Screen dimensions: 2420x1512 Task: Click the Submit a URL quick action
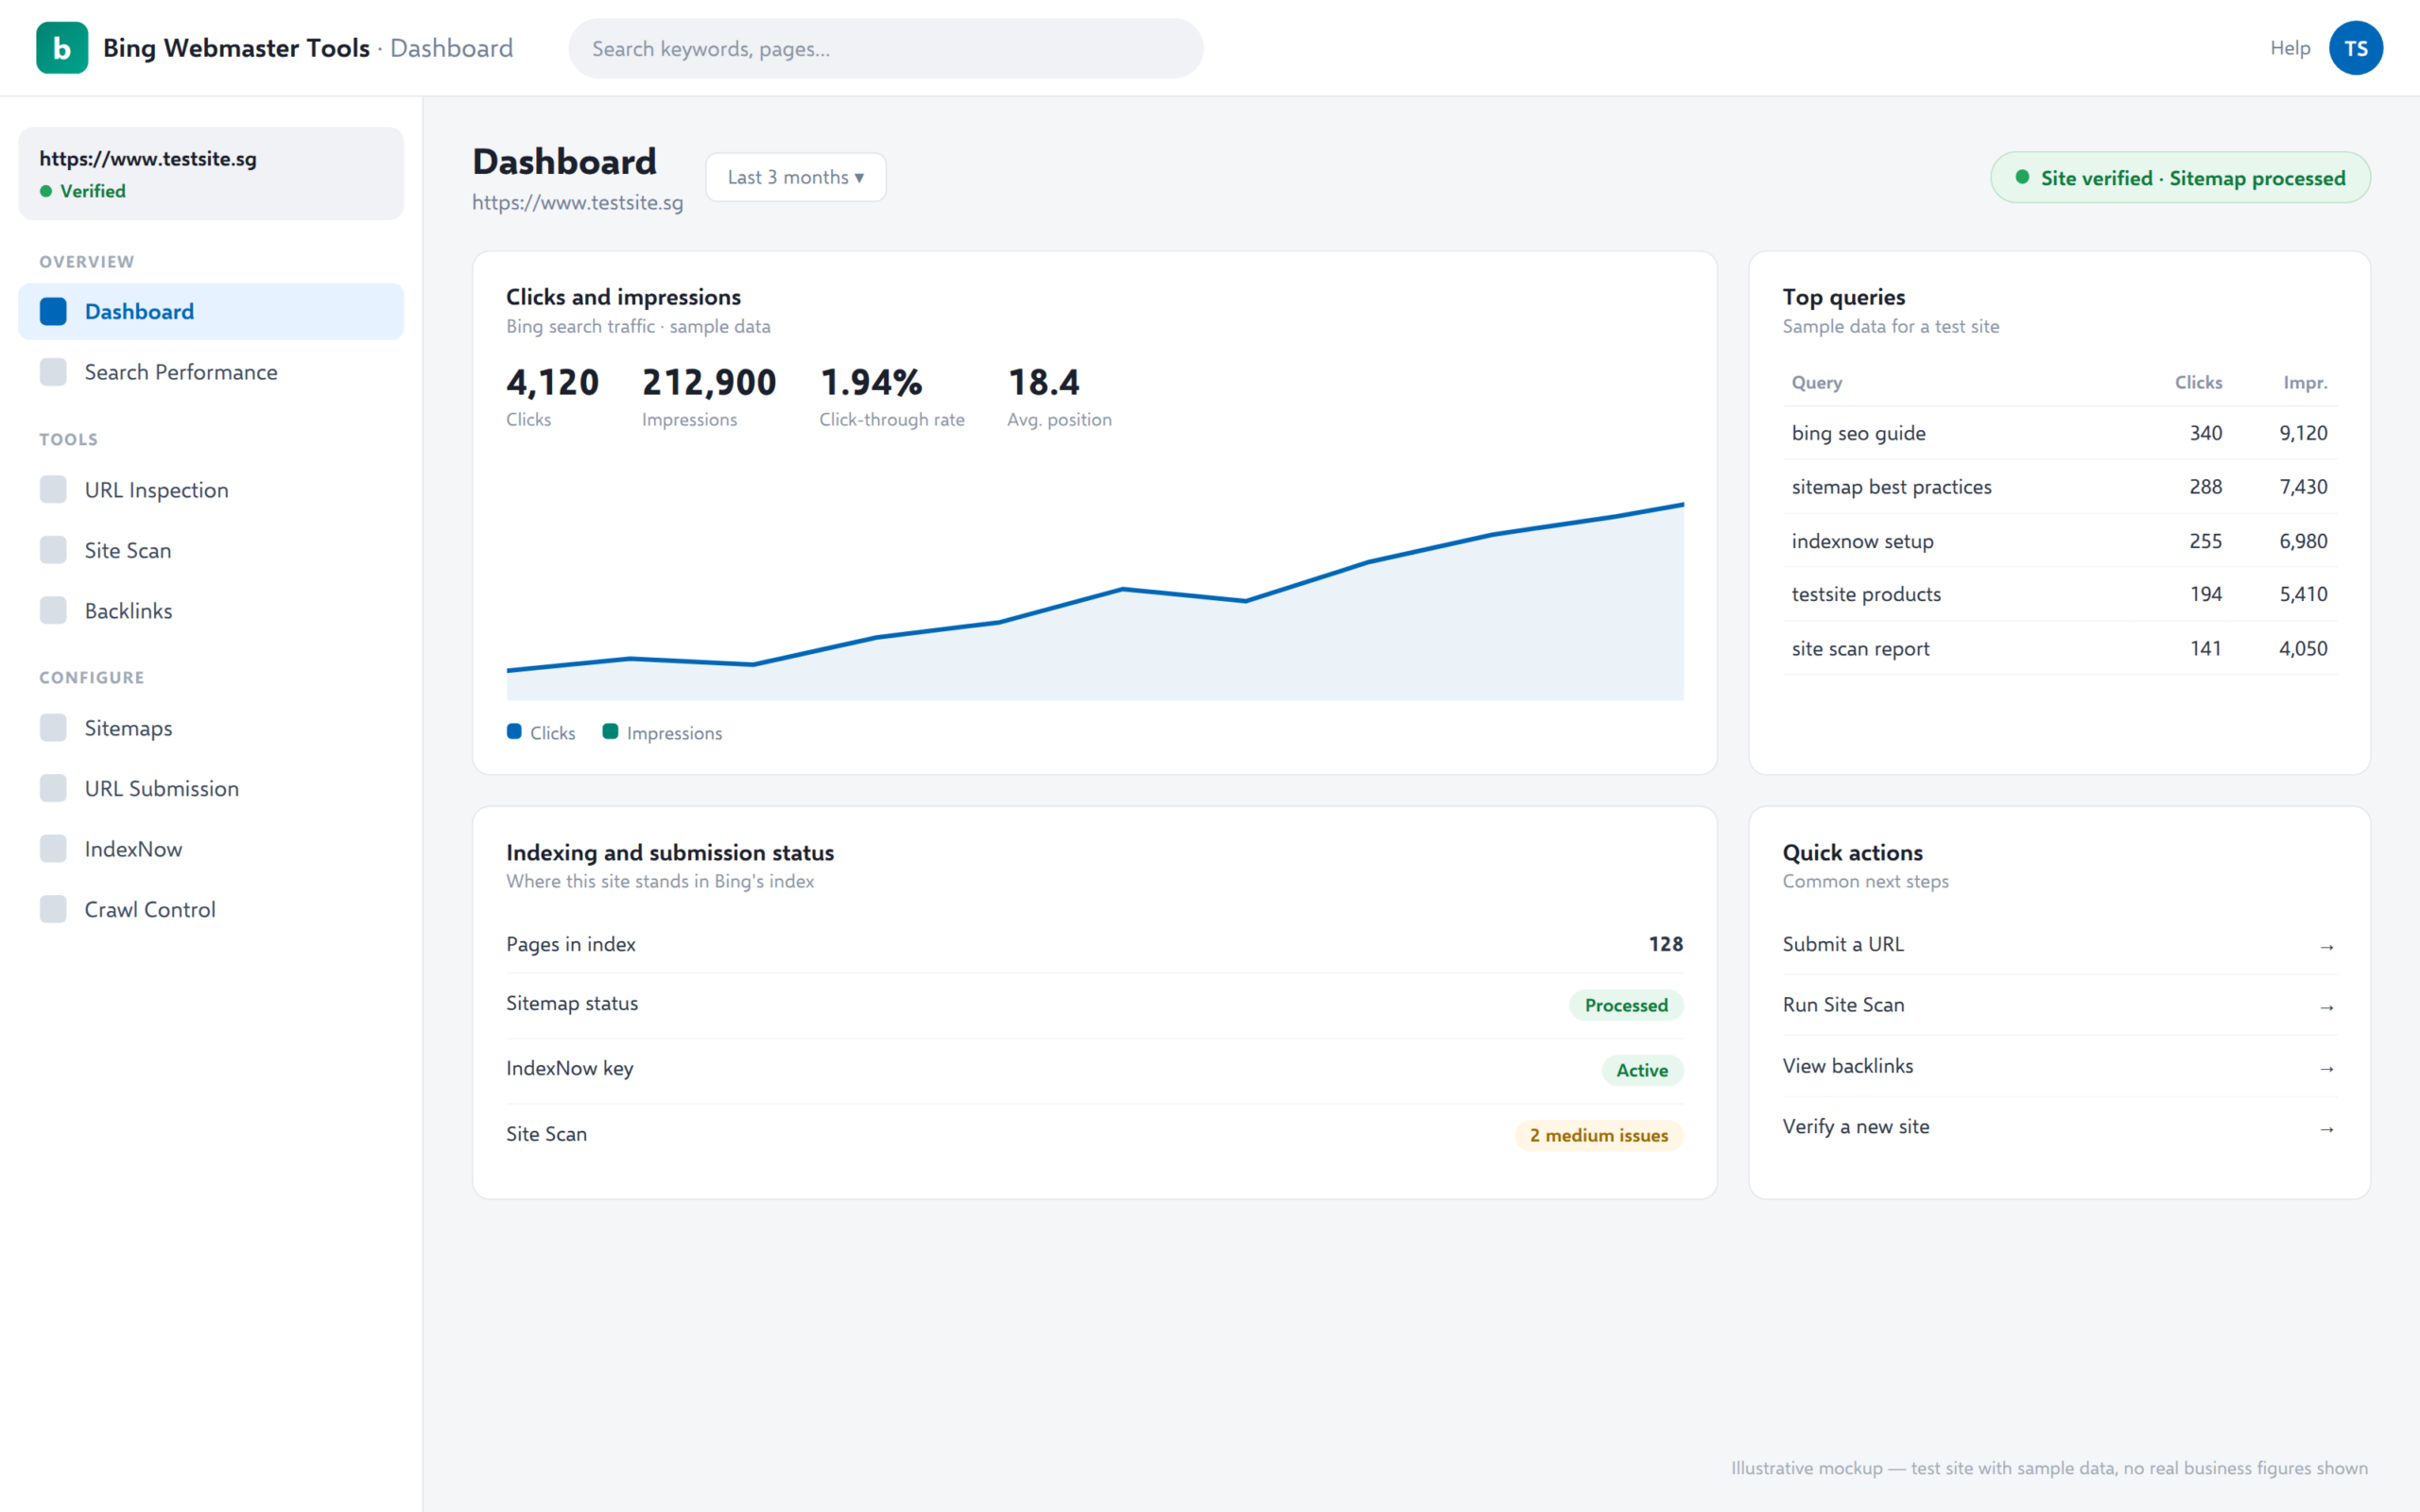[2059, 945]
